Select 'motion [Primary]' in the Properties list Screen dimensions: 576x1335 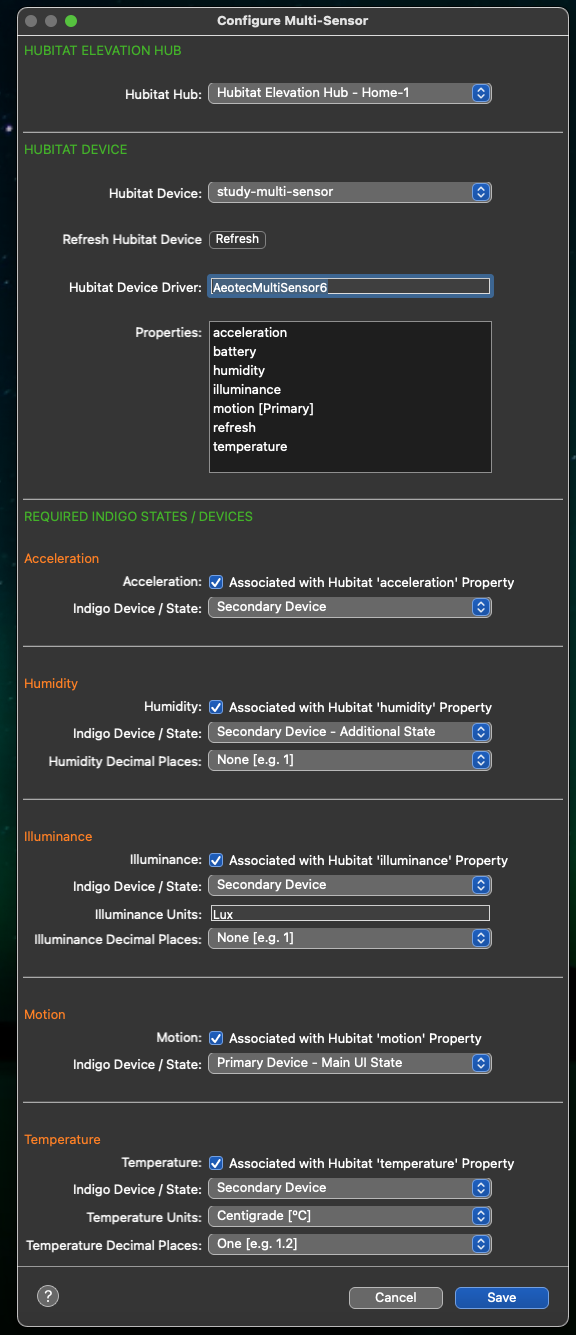click(263, 409)
